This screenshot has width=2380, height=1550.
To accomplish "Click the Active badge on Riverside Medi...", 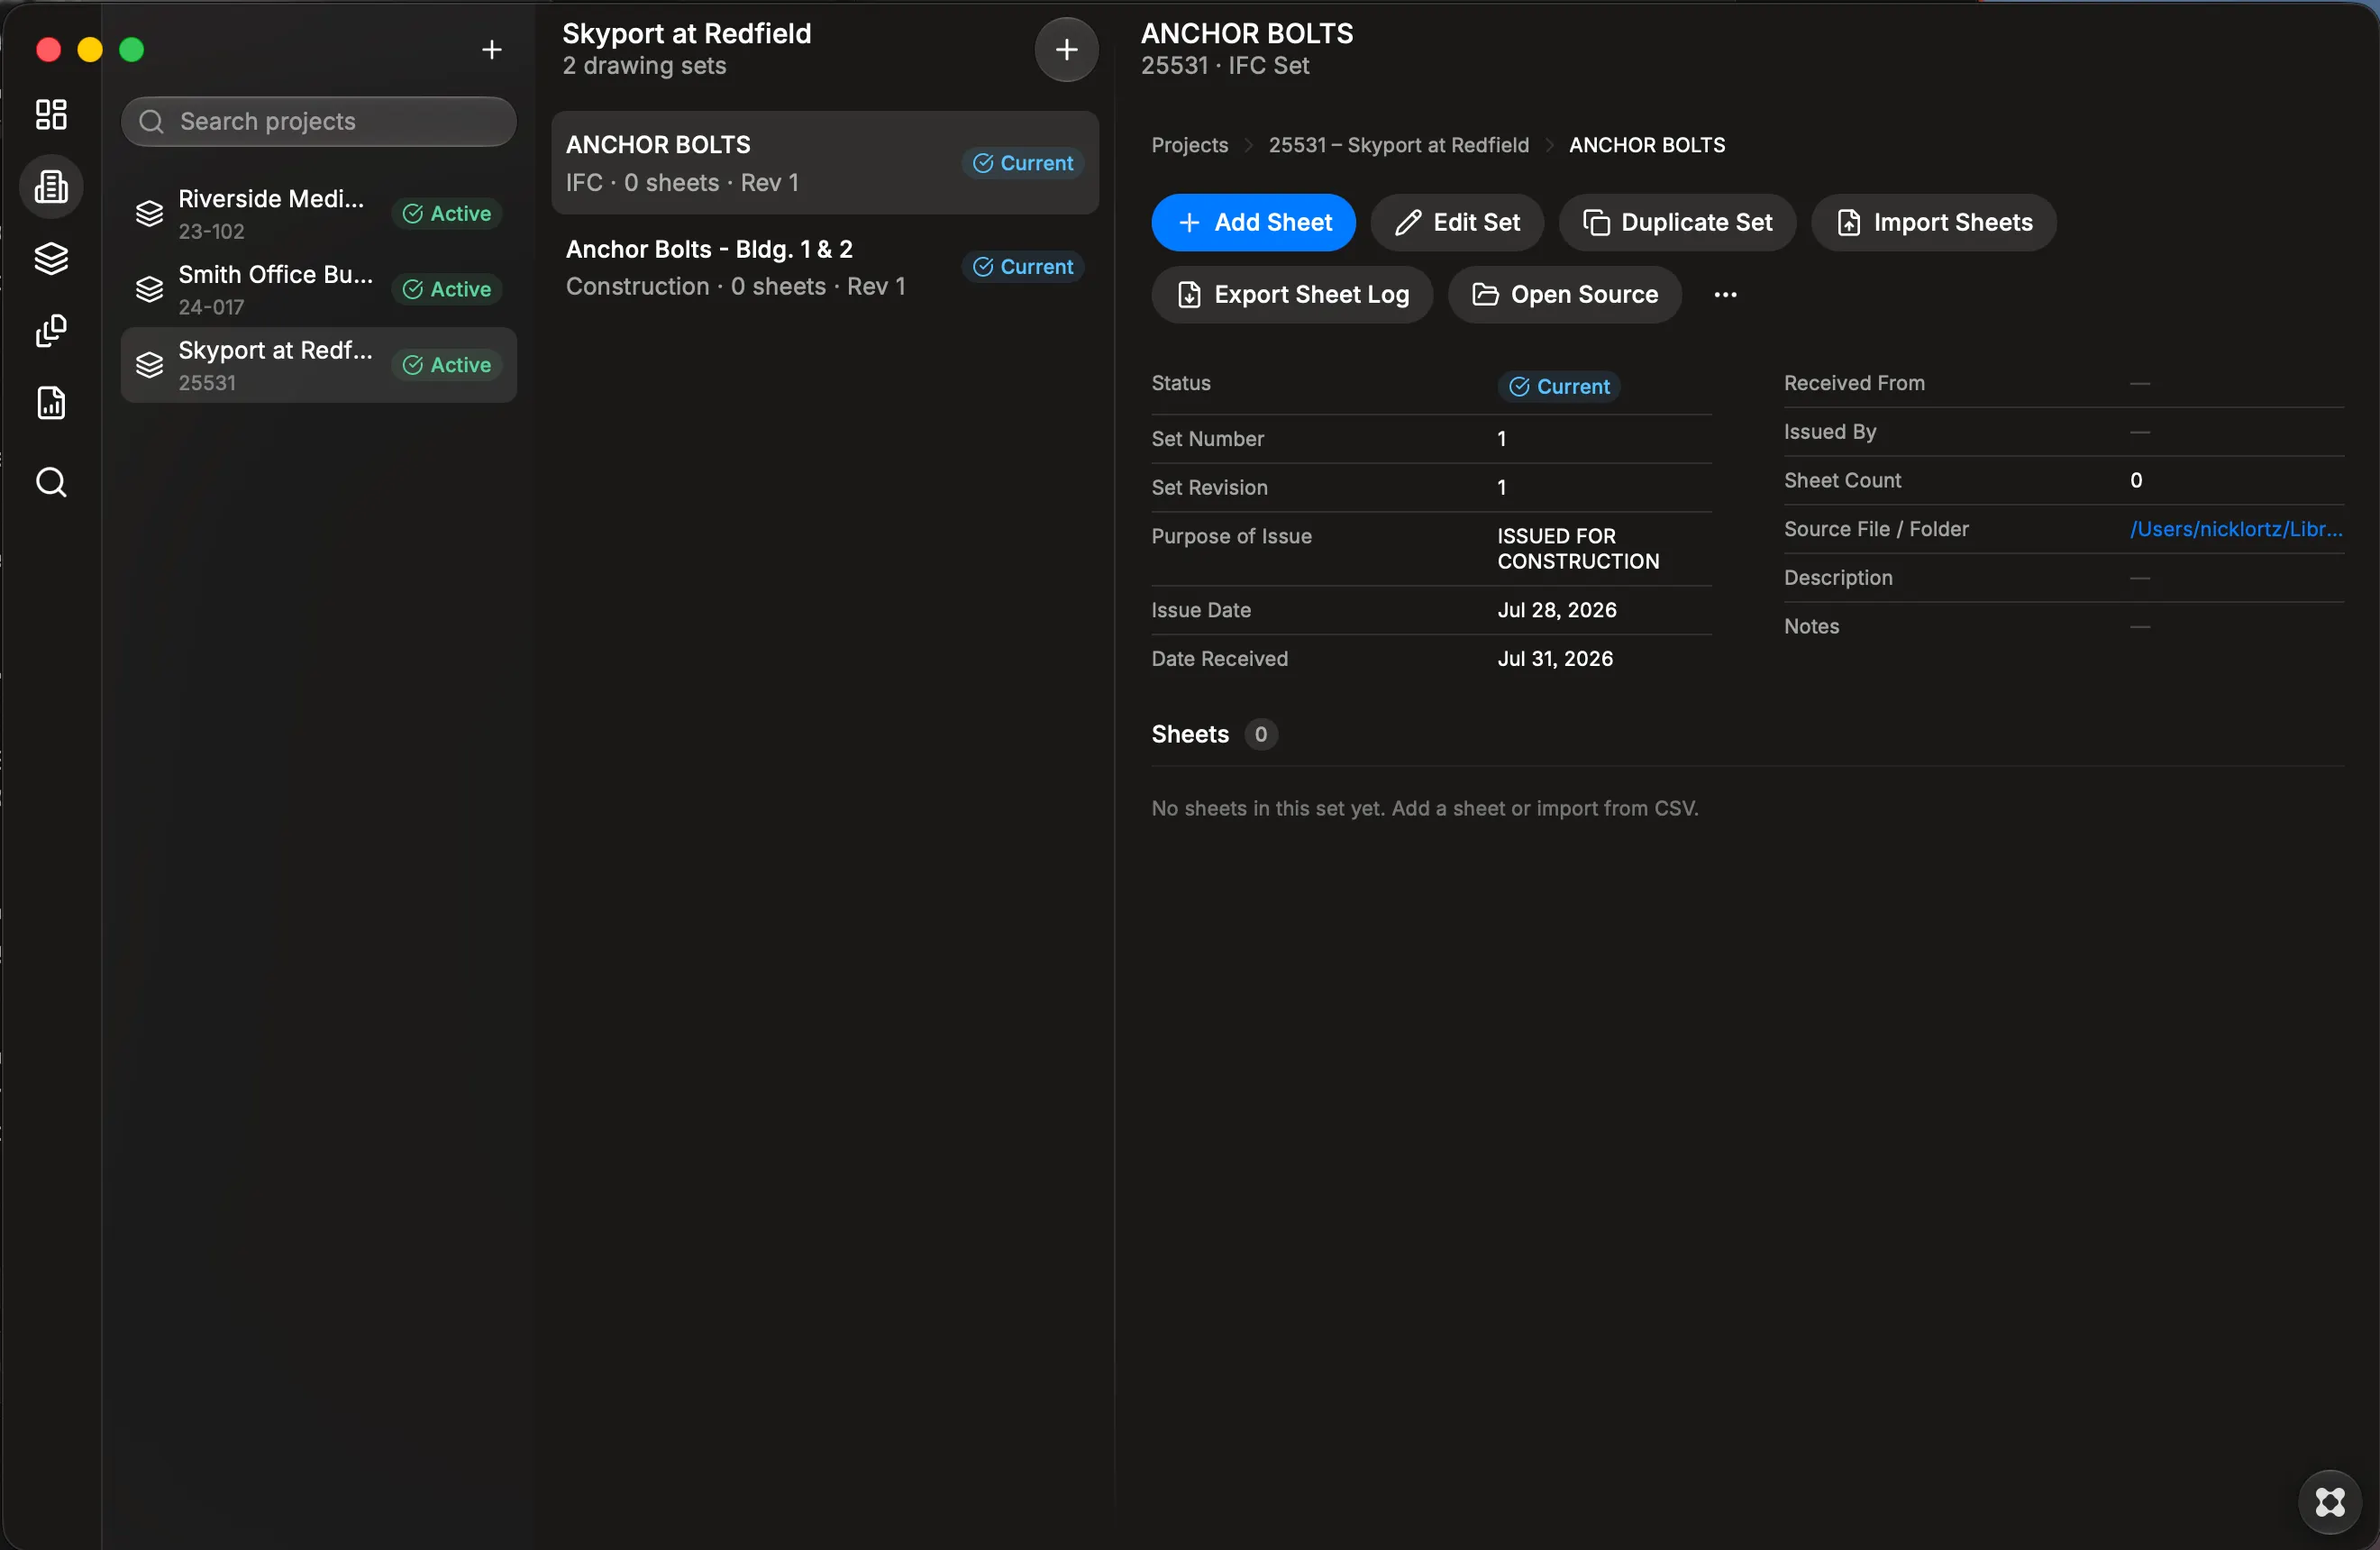I will tap(447, 213).
